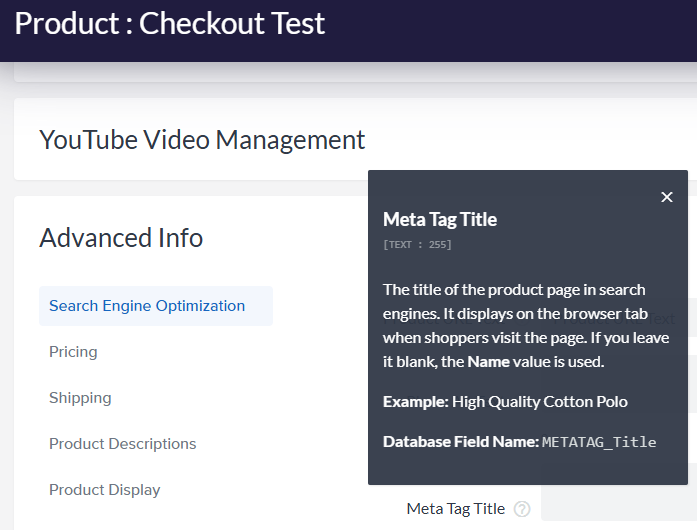Screen dimensions: 697x530
Task: Go to Product Descriptions section
Action: pos(122,444)
